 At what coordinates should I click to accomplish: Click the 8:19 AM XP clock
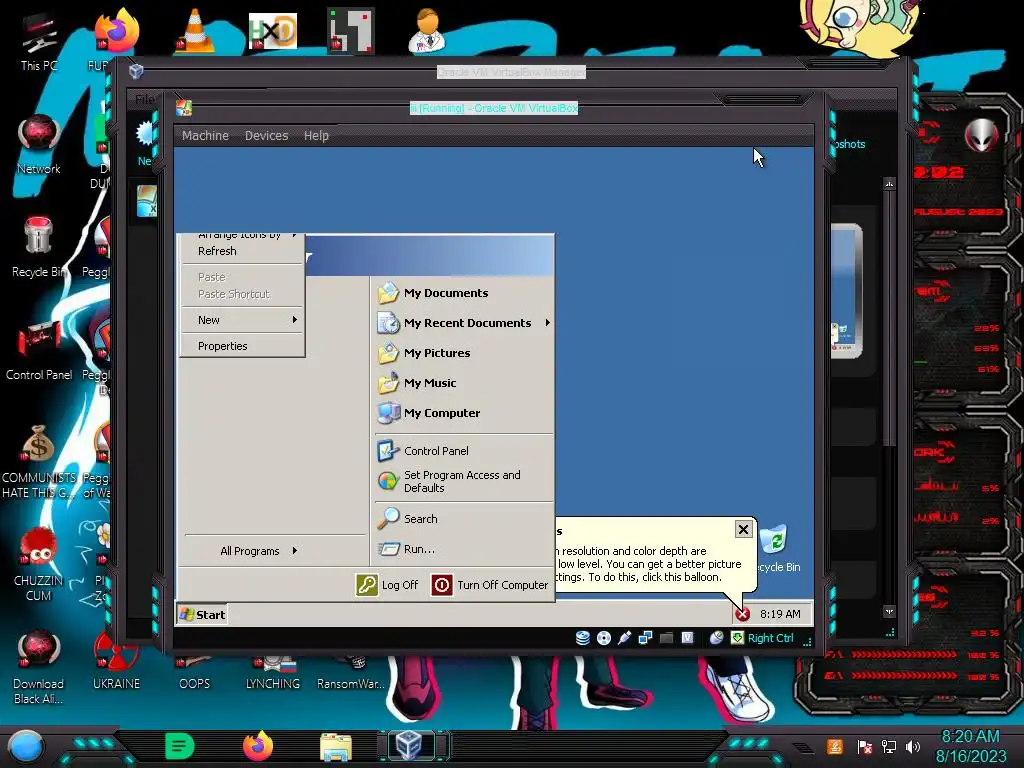(780, 614)
